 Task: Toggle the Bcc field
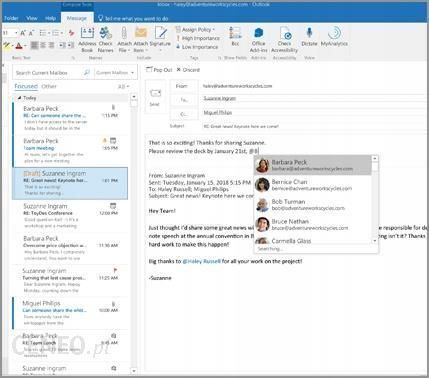[x=235, y=36]
